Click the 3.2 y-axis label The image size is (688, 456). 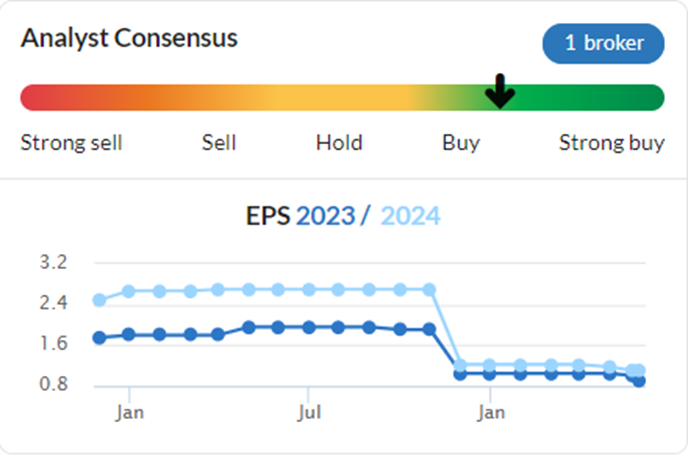click(x=54, y=262)
